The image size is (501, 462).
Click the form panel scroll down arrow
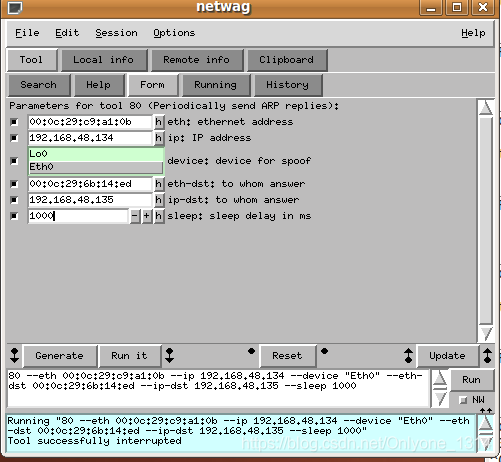pos(486,333)
